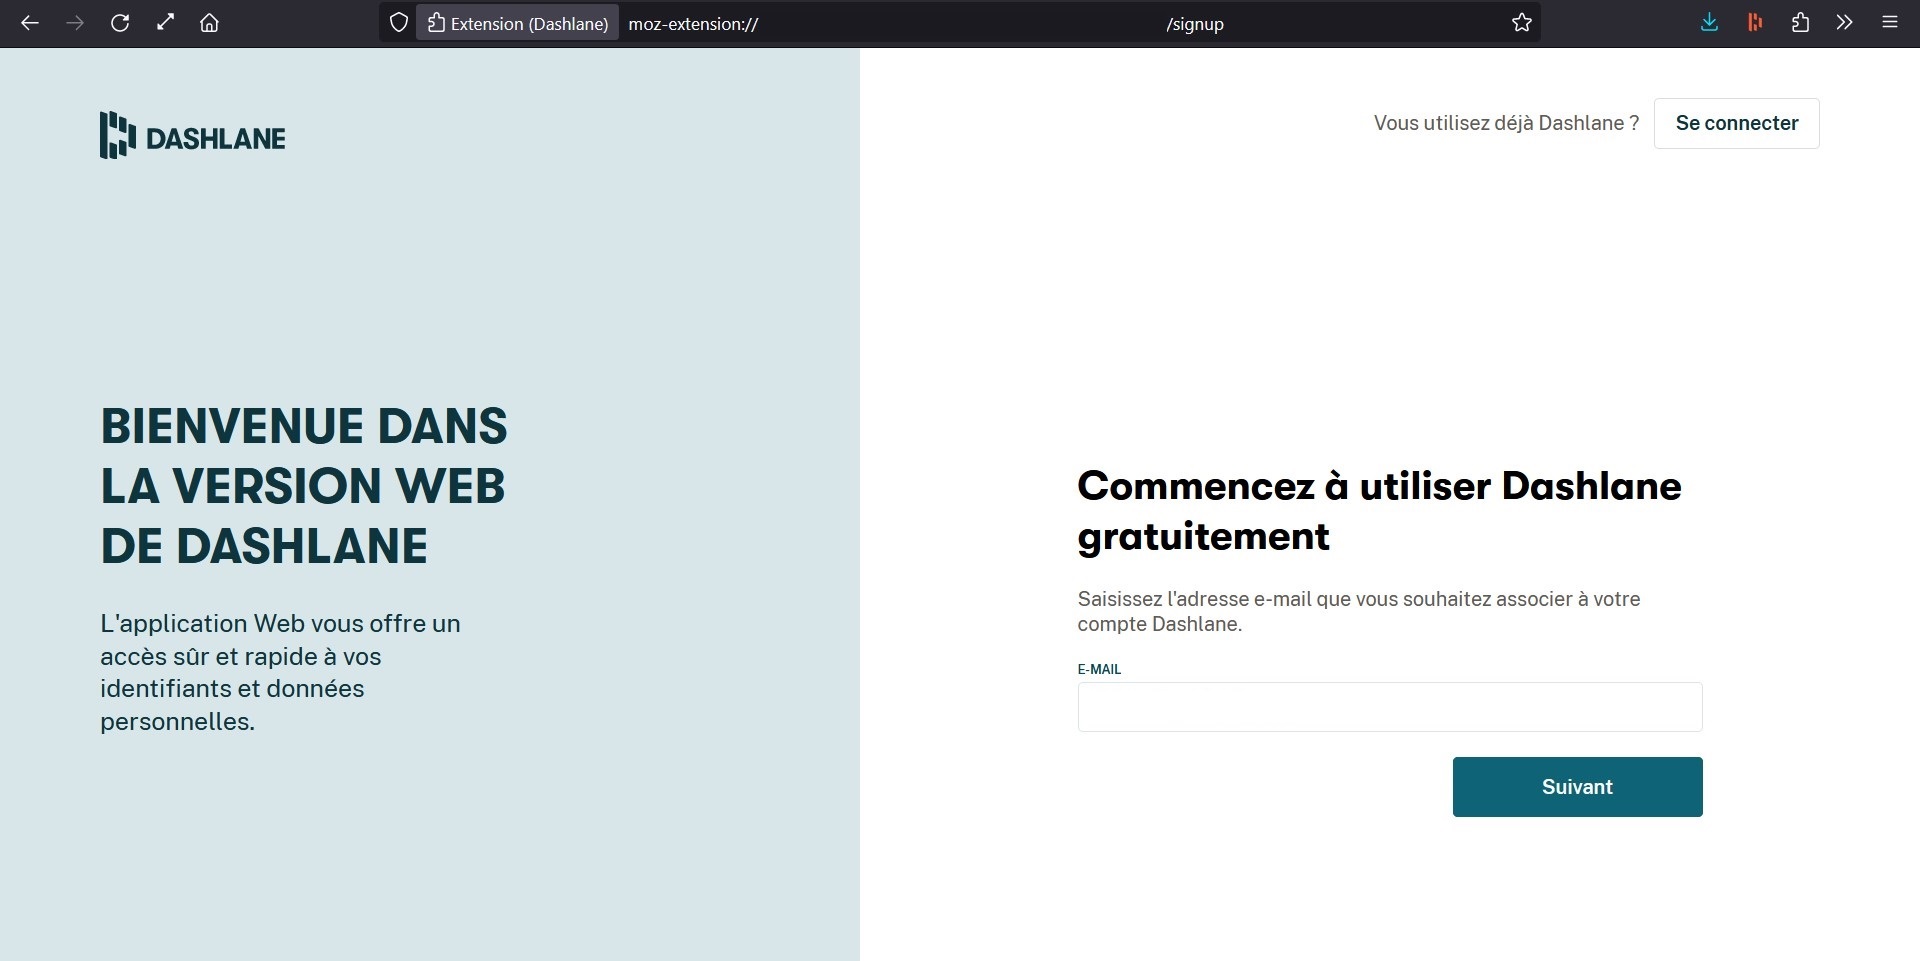This screenshot has width=1920, height=961.
Task: Click the forward navigation arrow
Action: point(75,23)
